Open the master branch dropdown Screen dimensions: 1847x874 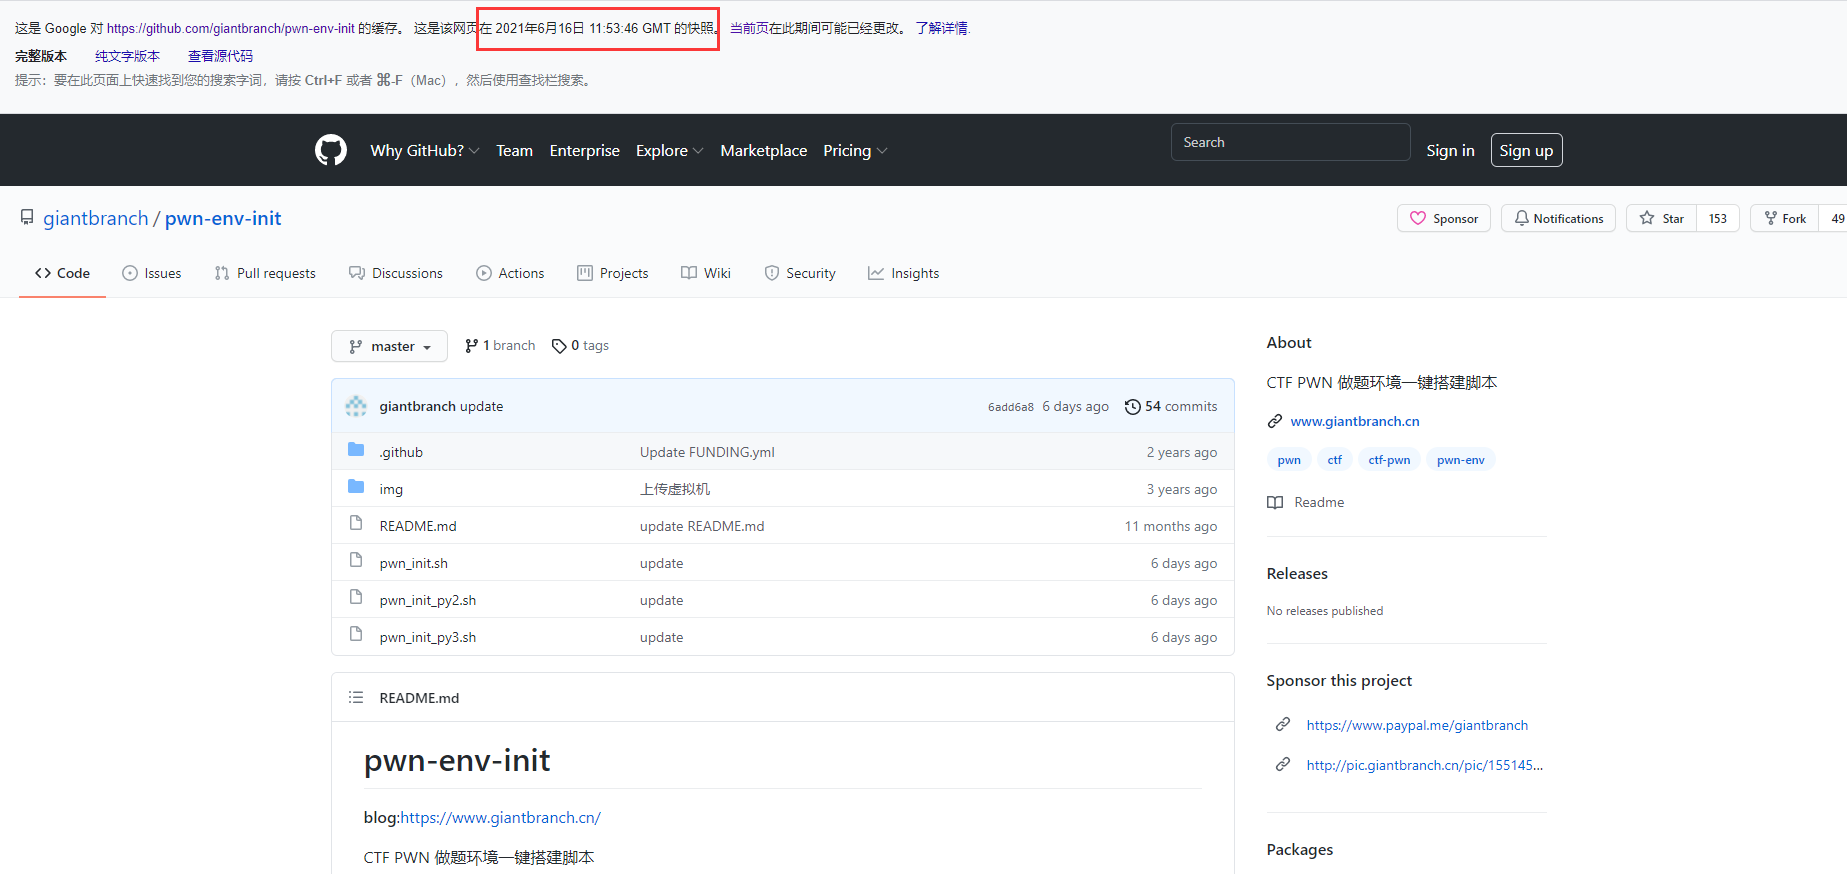tap(389, 346)
